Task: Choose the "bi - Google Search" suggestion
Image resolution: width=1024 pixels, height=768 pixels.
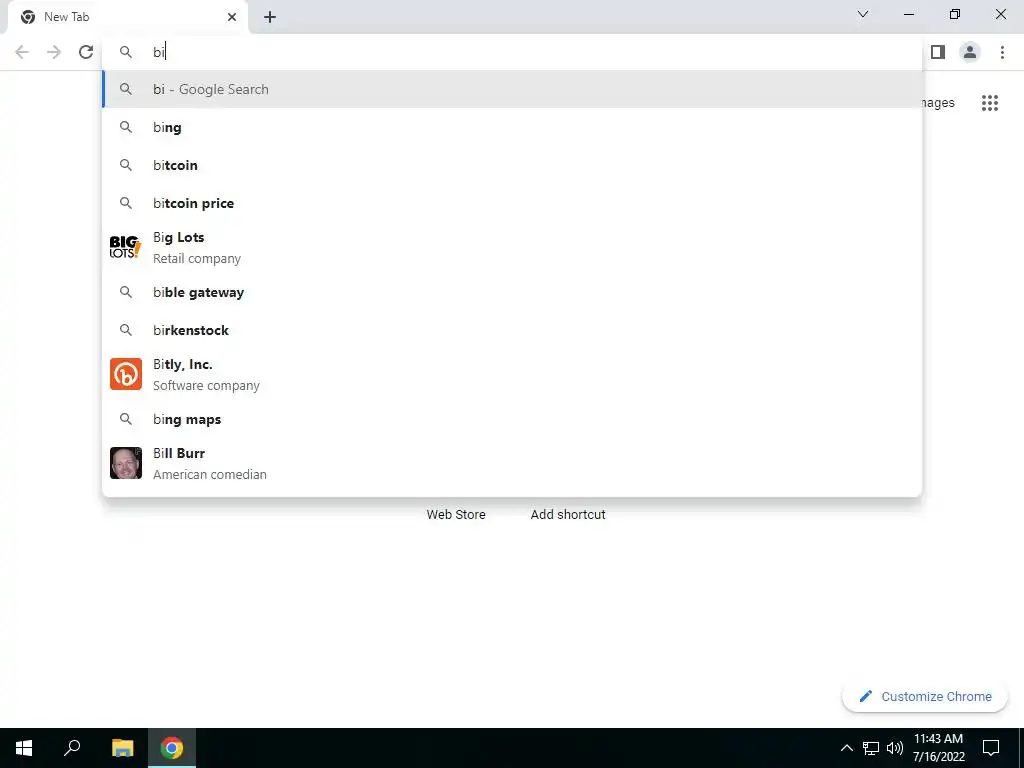Action: [x=513, y=89]
